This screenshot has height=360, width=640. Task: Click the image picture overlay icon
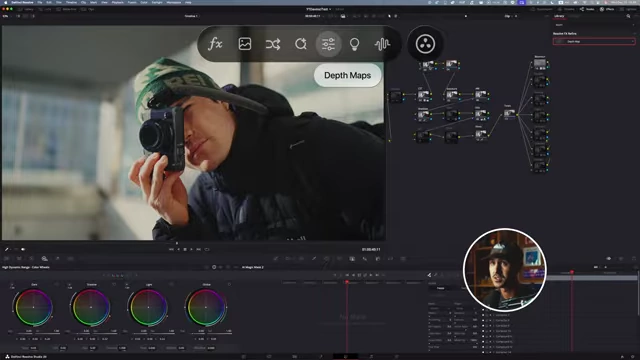coord(245,44)
